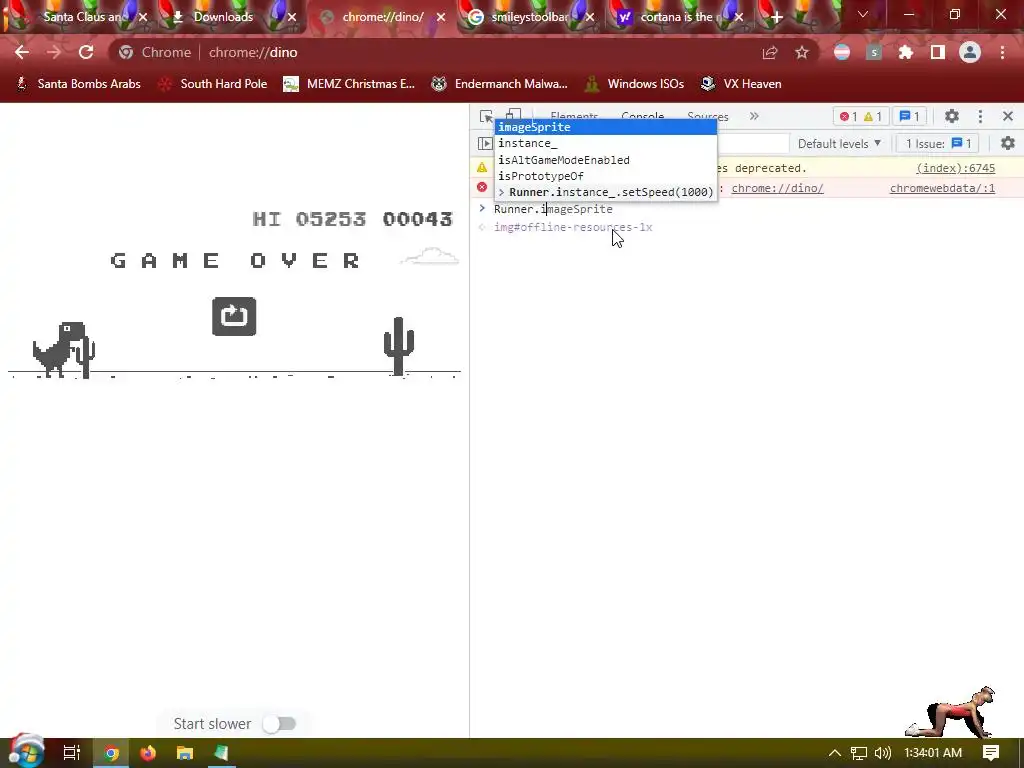Viewport: 1024px width, 768px height.
Task: Select isAltGameModeEnabled autocomplete suggestion
Action: [605, 159]
